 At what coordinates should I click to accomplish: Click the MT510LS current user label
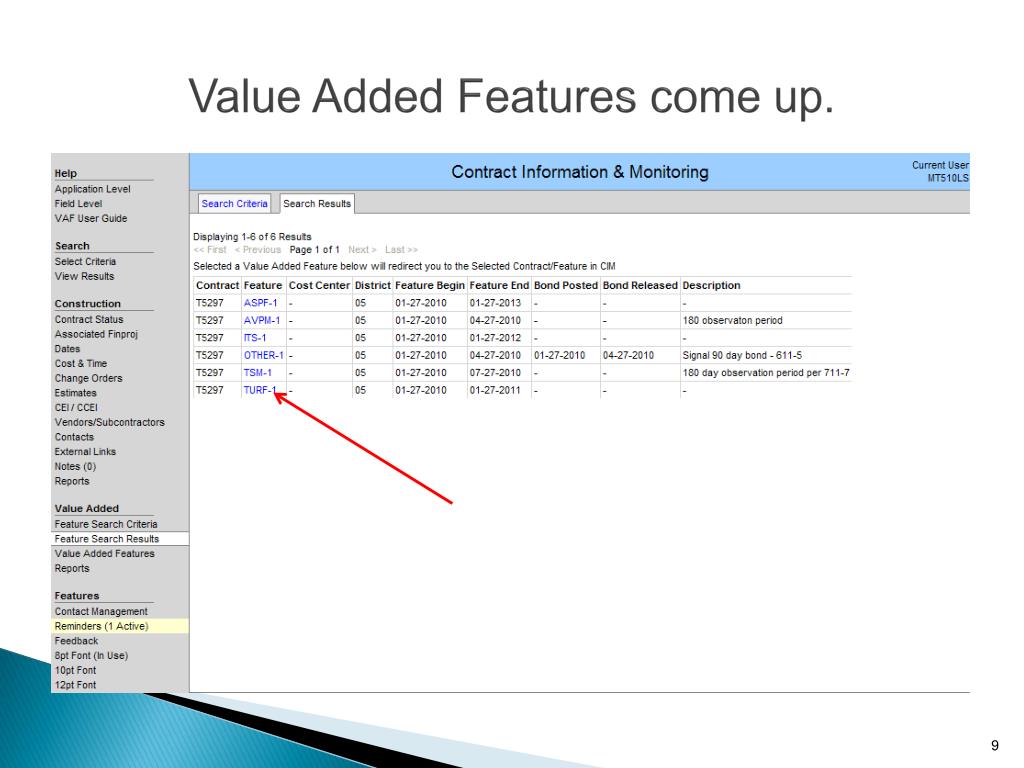click(x=948, y=178)
